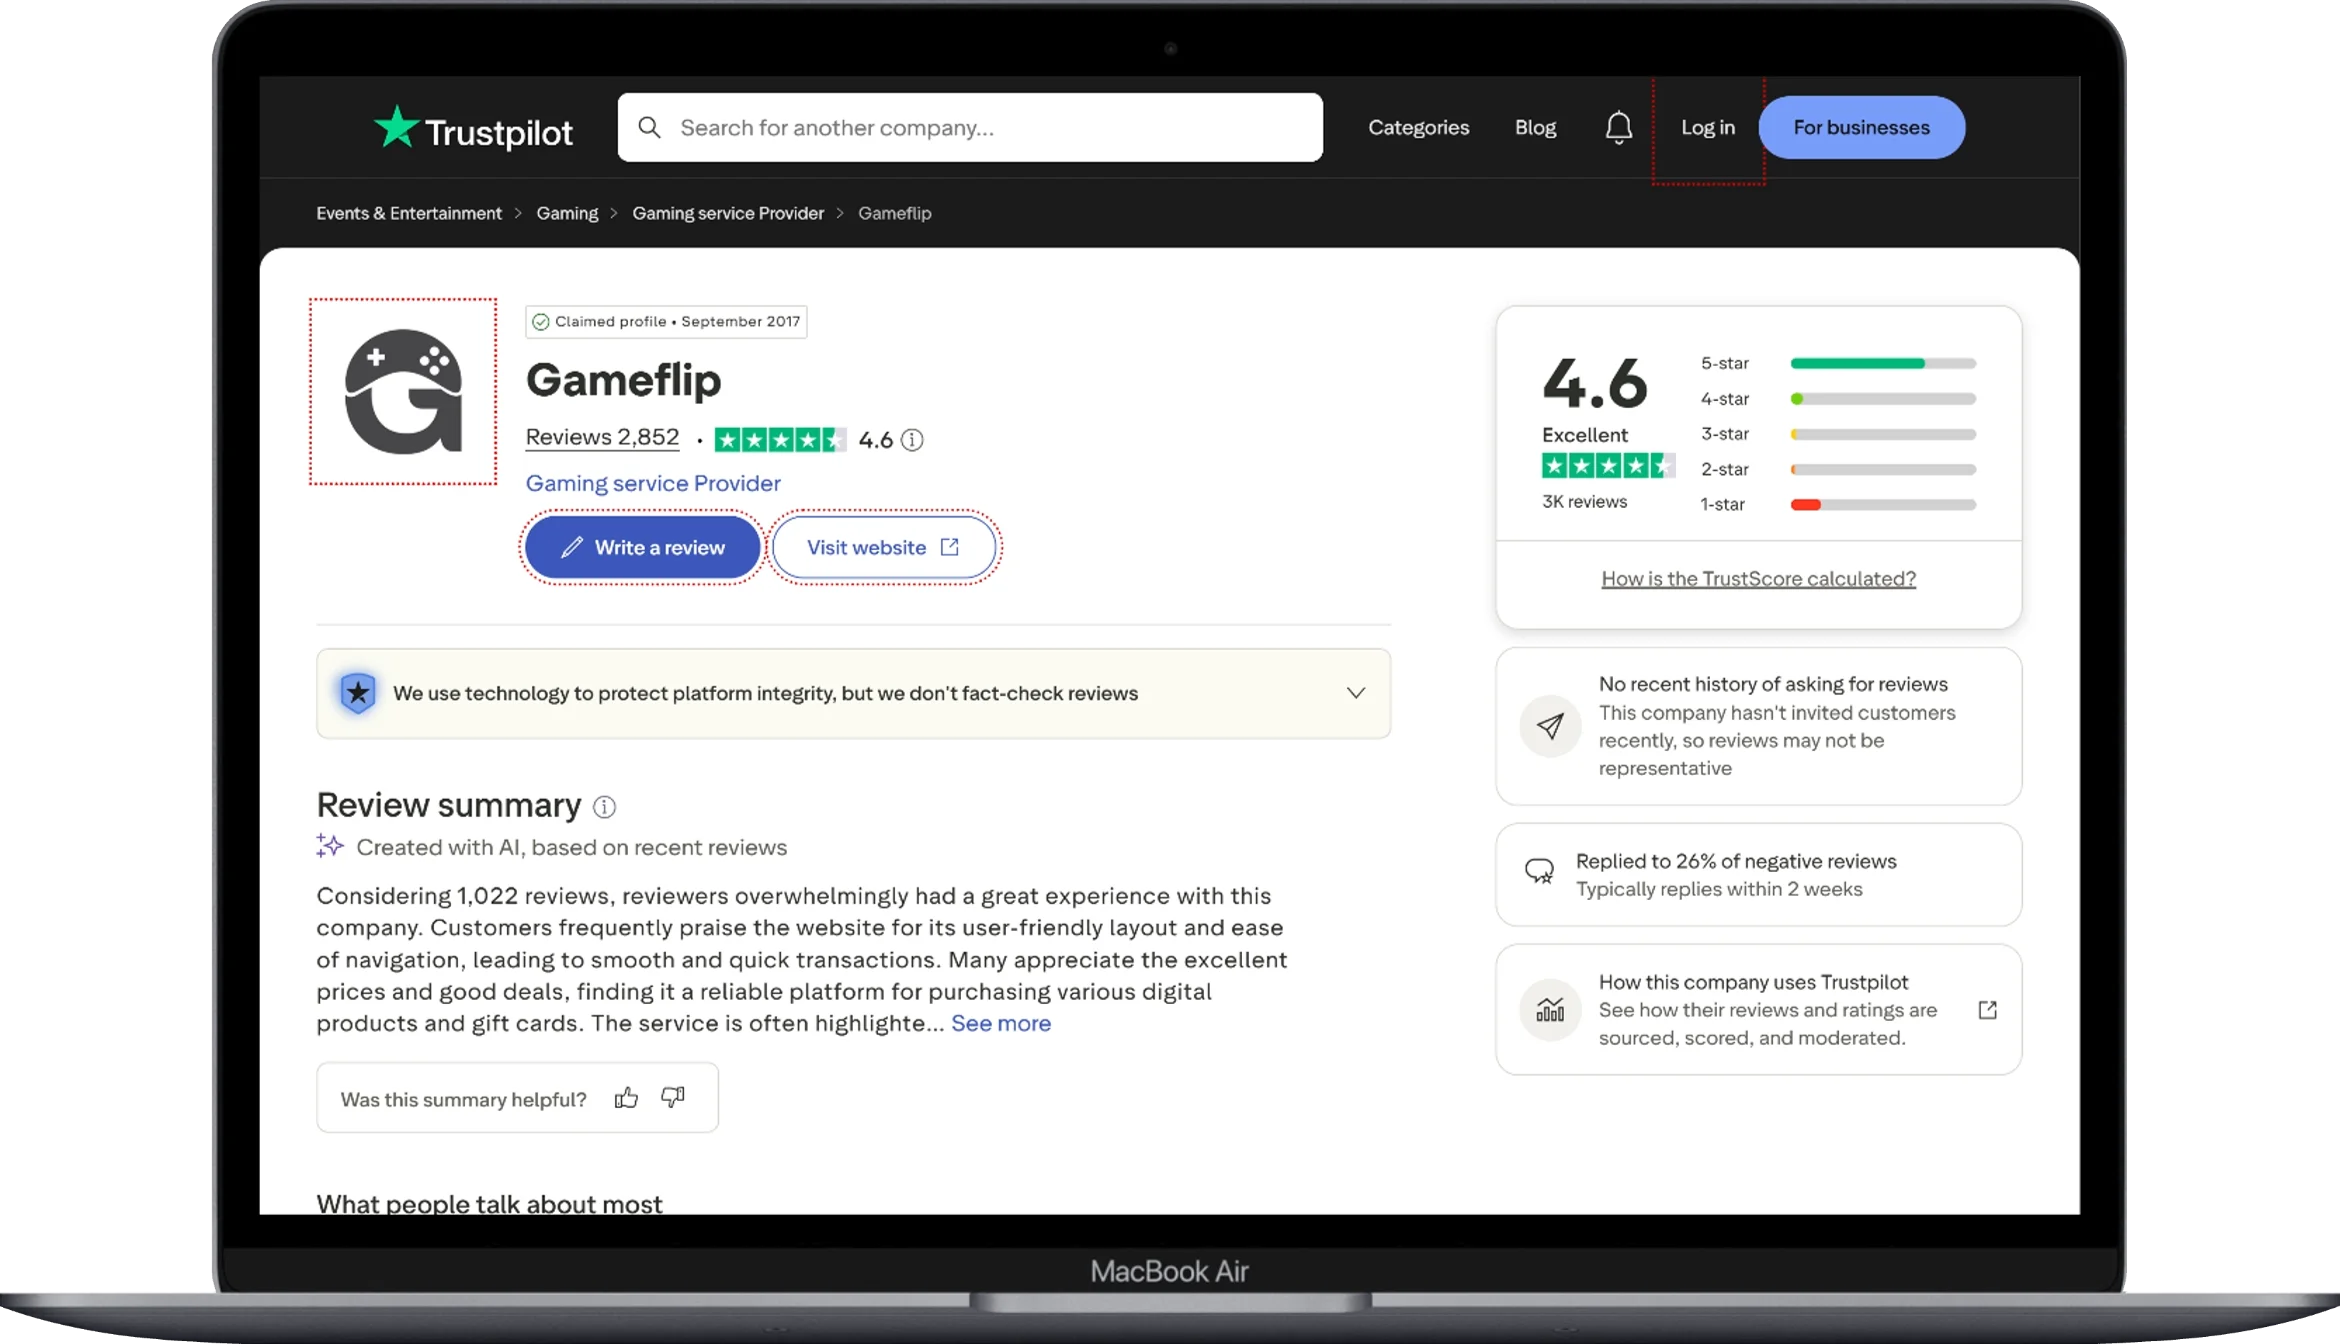Viewport: 2340px width, 1344px height.
Task: Open external link icon for Trustpilot usage
Action: click(1987, 1010)
